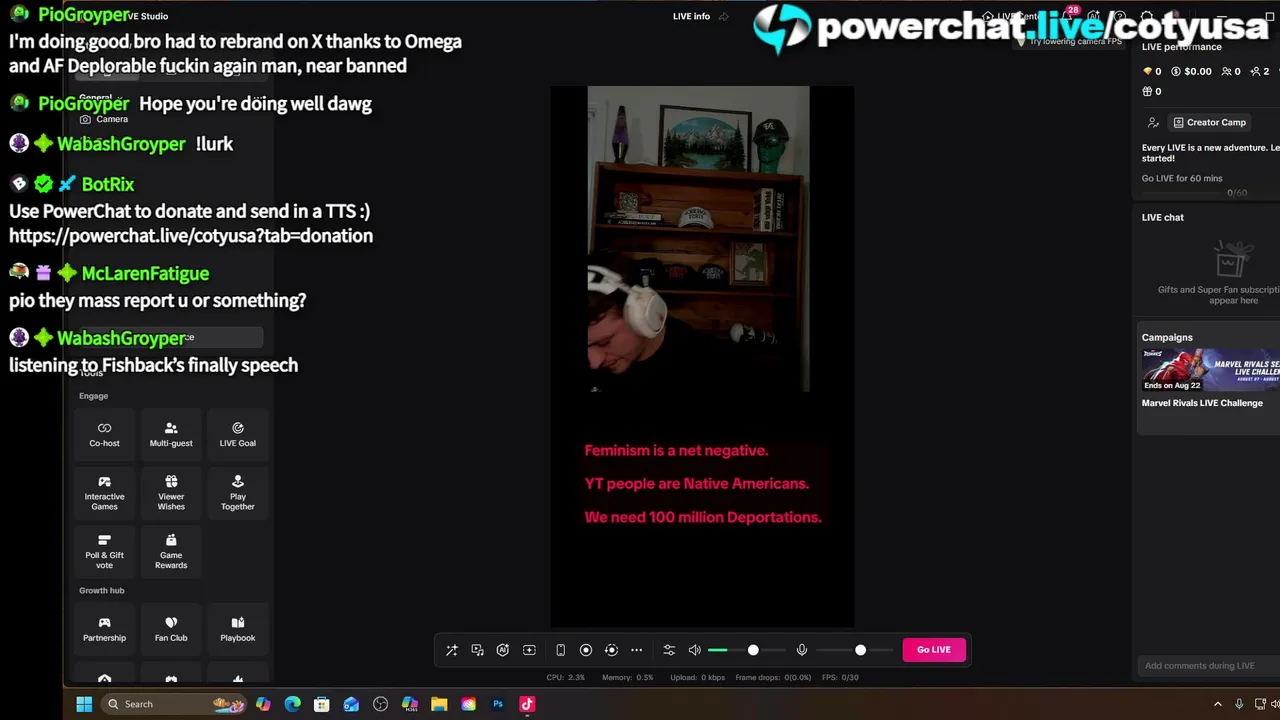Open Outlook from the taskbar
Screen dimensions: 1280x720
click(x=351, y=704)
